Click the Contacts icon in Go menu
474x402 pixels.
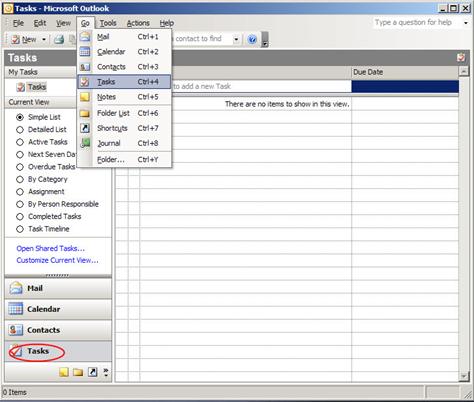(x=85, y=67)
